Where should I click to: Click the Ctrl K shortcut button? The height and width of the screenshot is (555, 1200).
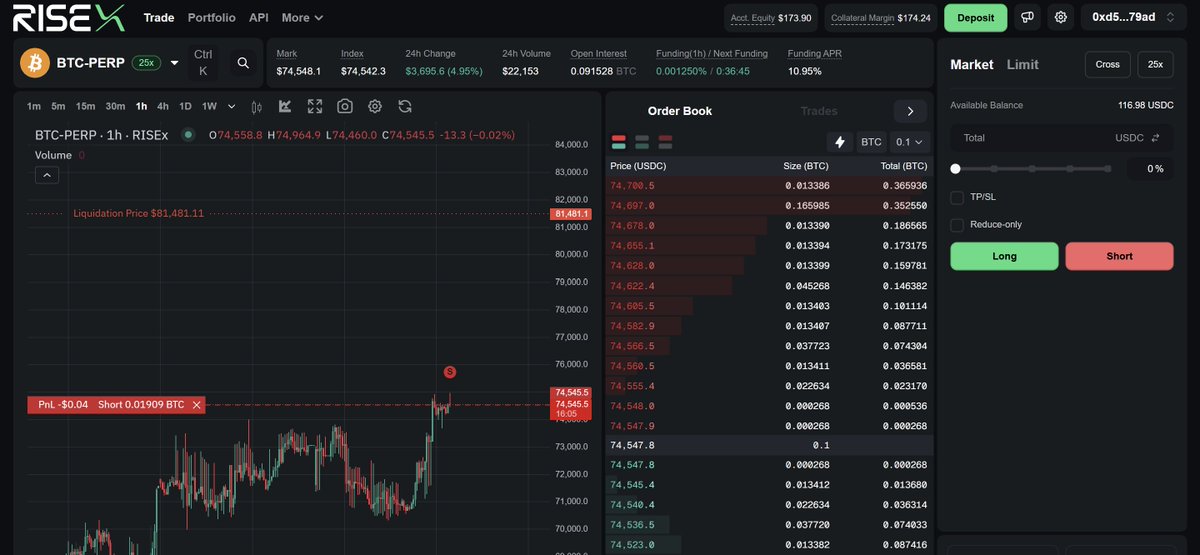[203, 63]
